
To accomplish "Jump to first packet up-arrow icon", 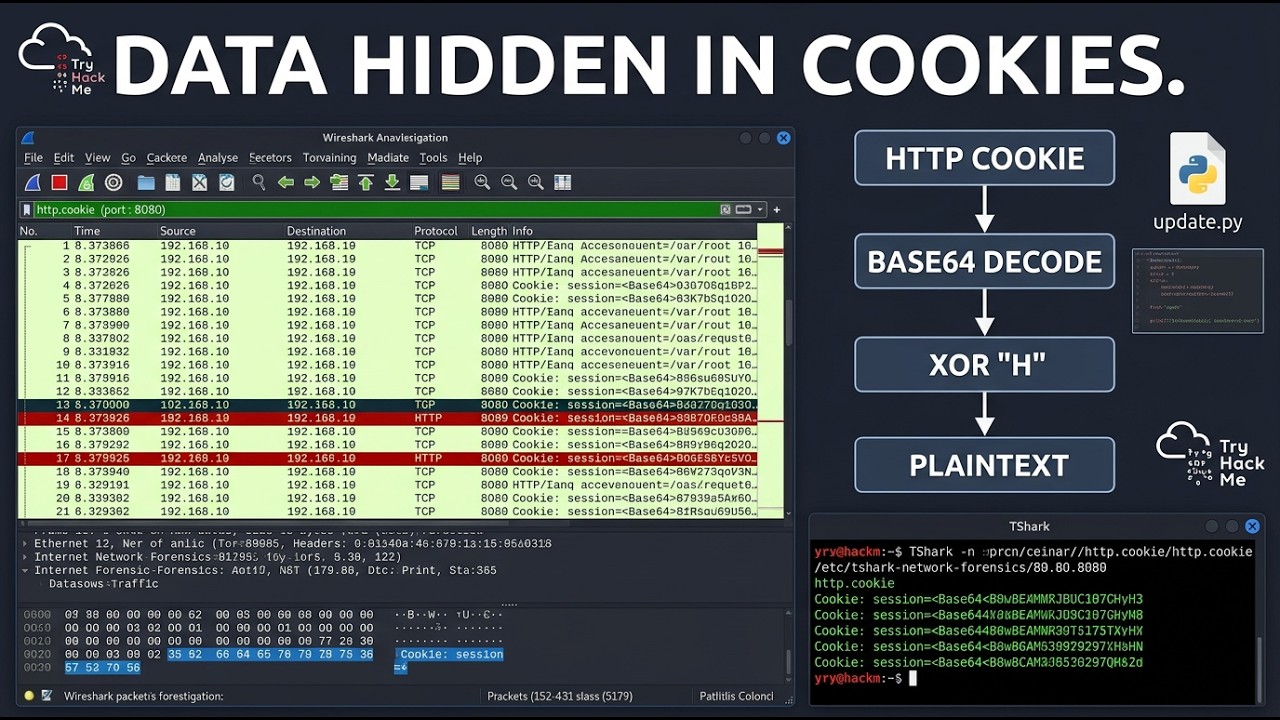I will pos(366,182).
